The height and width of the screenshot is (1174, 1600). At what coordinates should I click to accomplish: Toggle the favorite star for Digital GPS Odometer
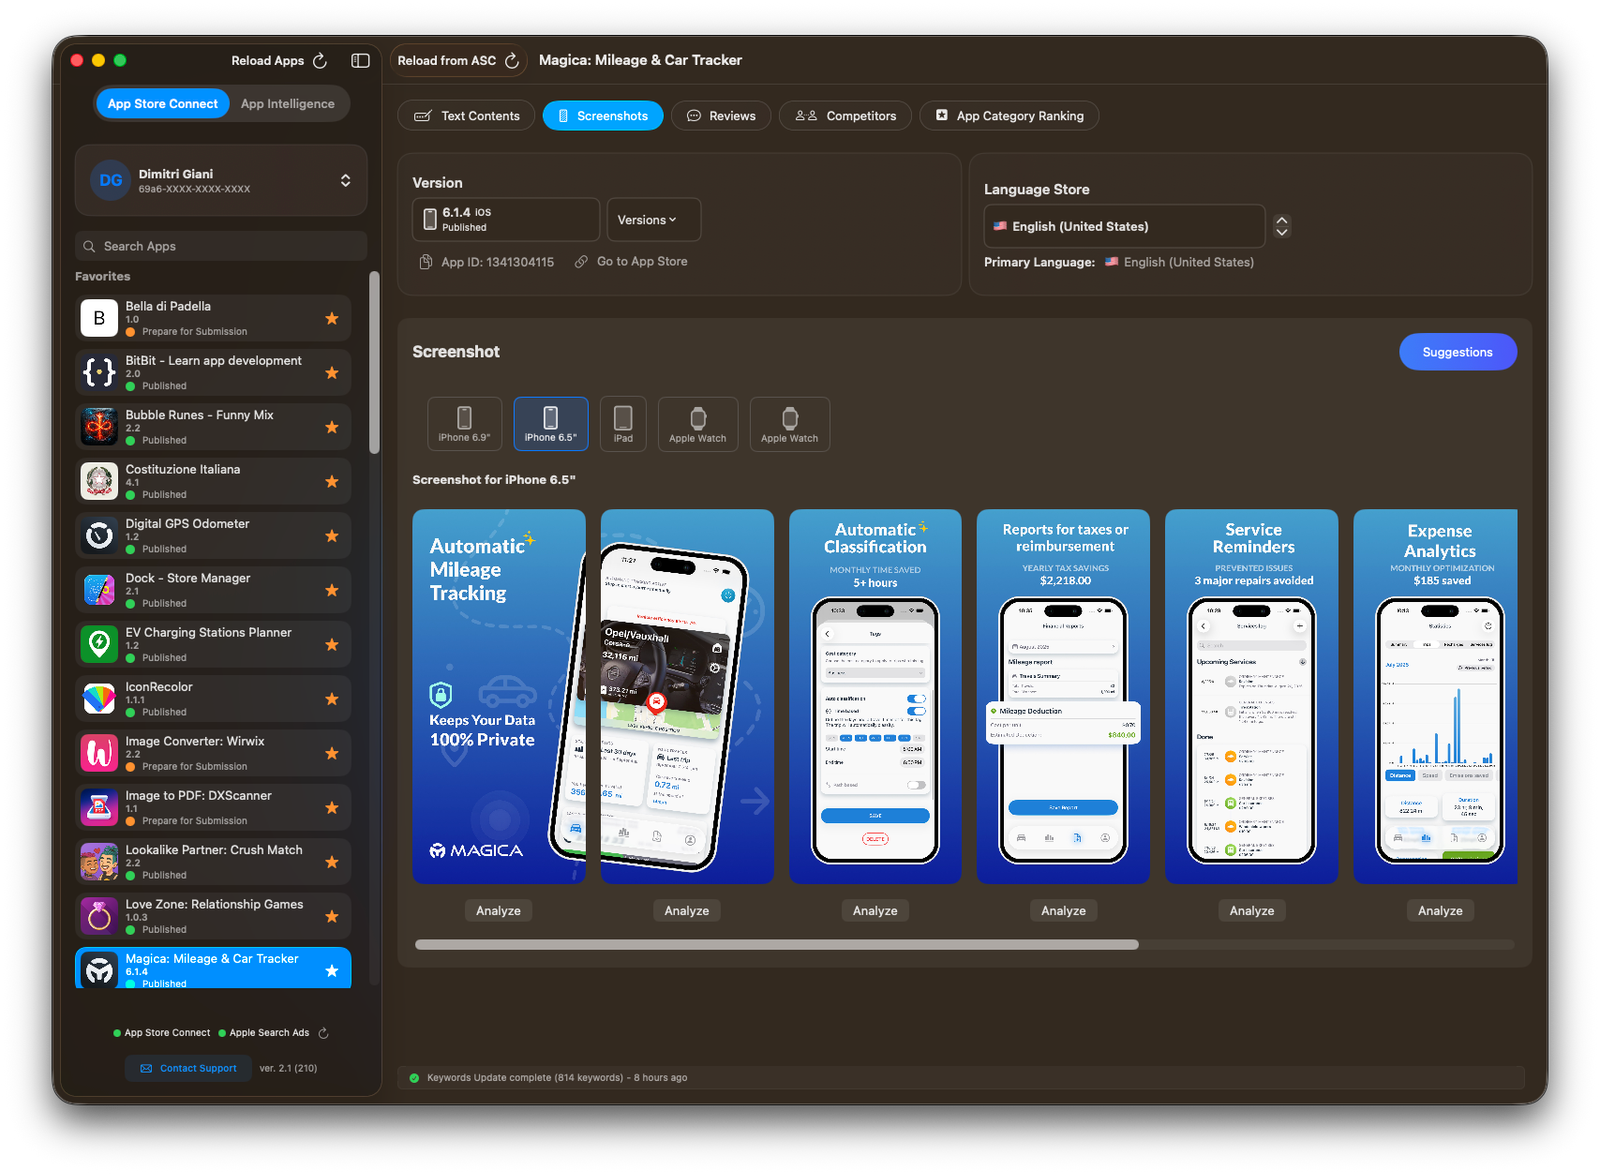[x=331, y=535]
